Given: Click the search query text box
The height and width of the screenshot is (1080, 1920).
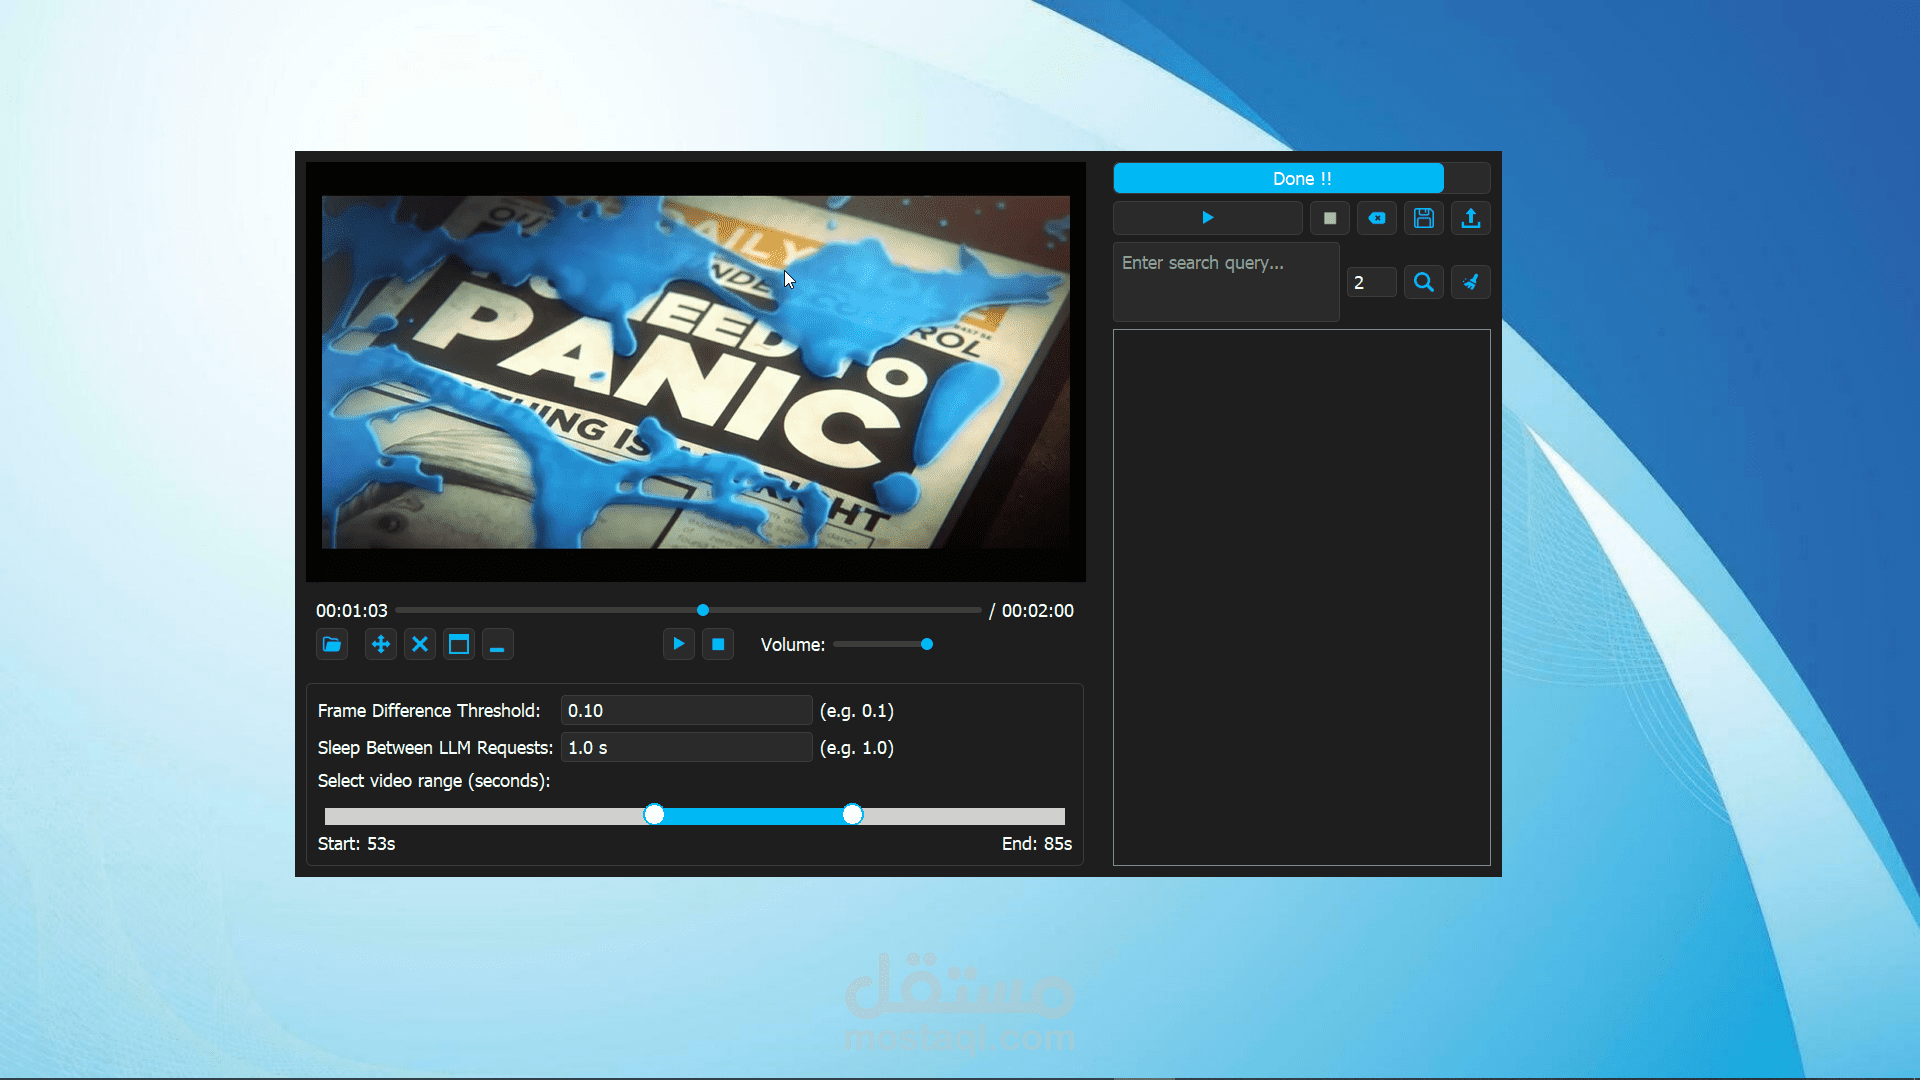Looking at the screenshot, I should 1226,282.
